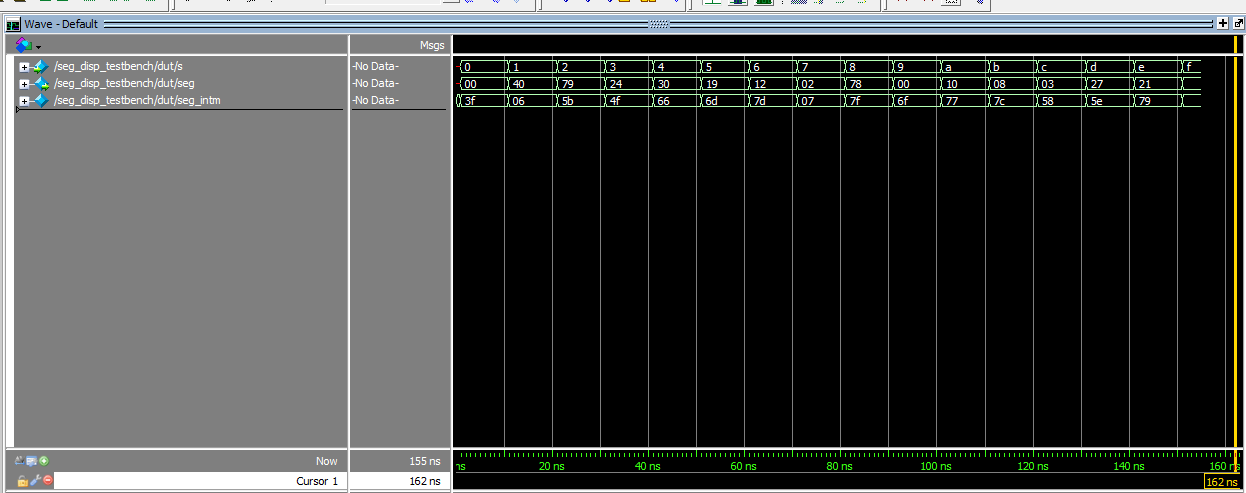Click the internal signal icon for dut/seg_intm
The height and width of the screenshot is (493, 1246).
point(40,101)
